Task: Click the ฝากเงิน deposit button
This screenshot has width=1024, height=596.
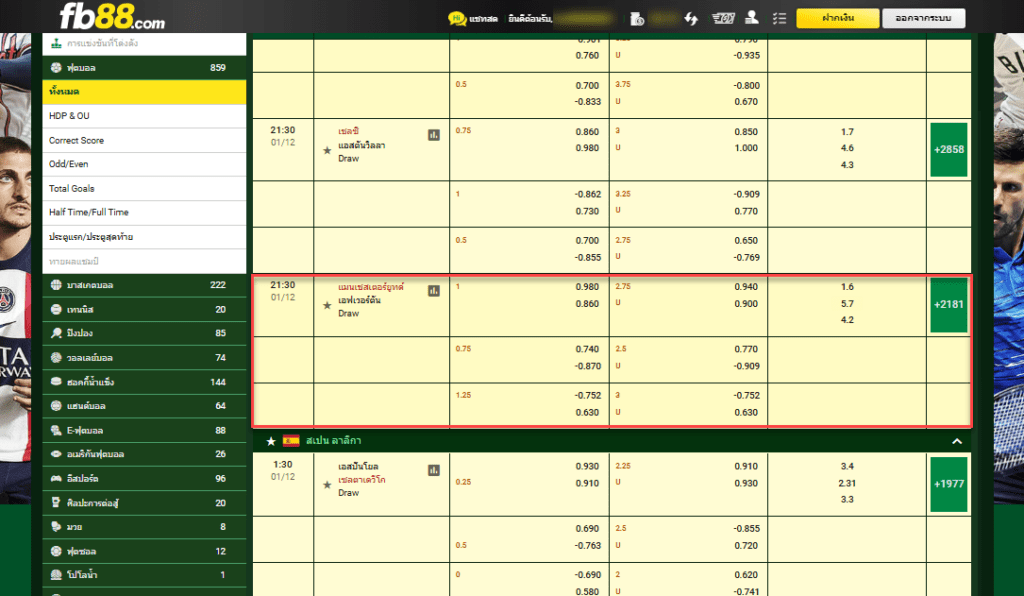Action: (838, 18)
